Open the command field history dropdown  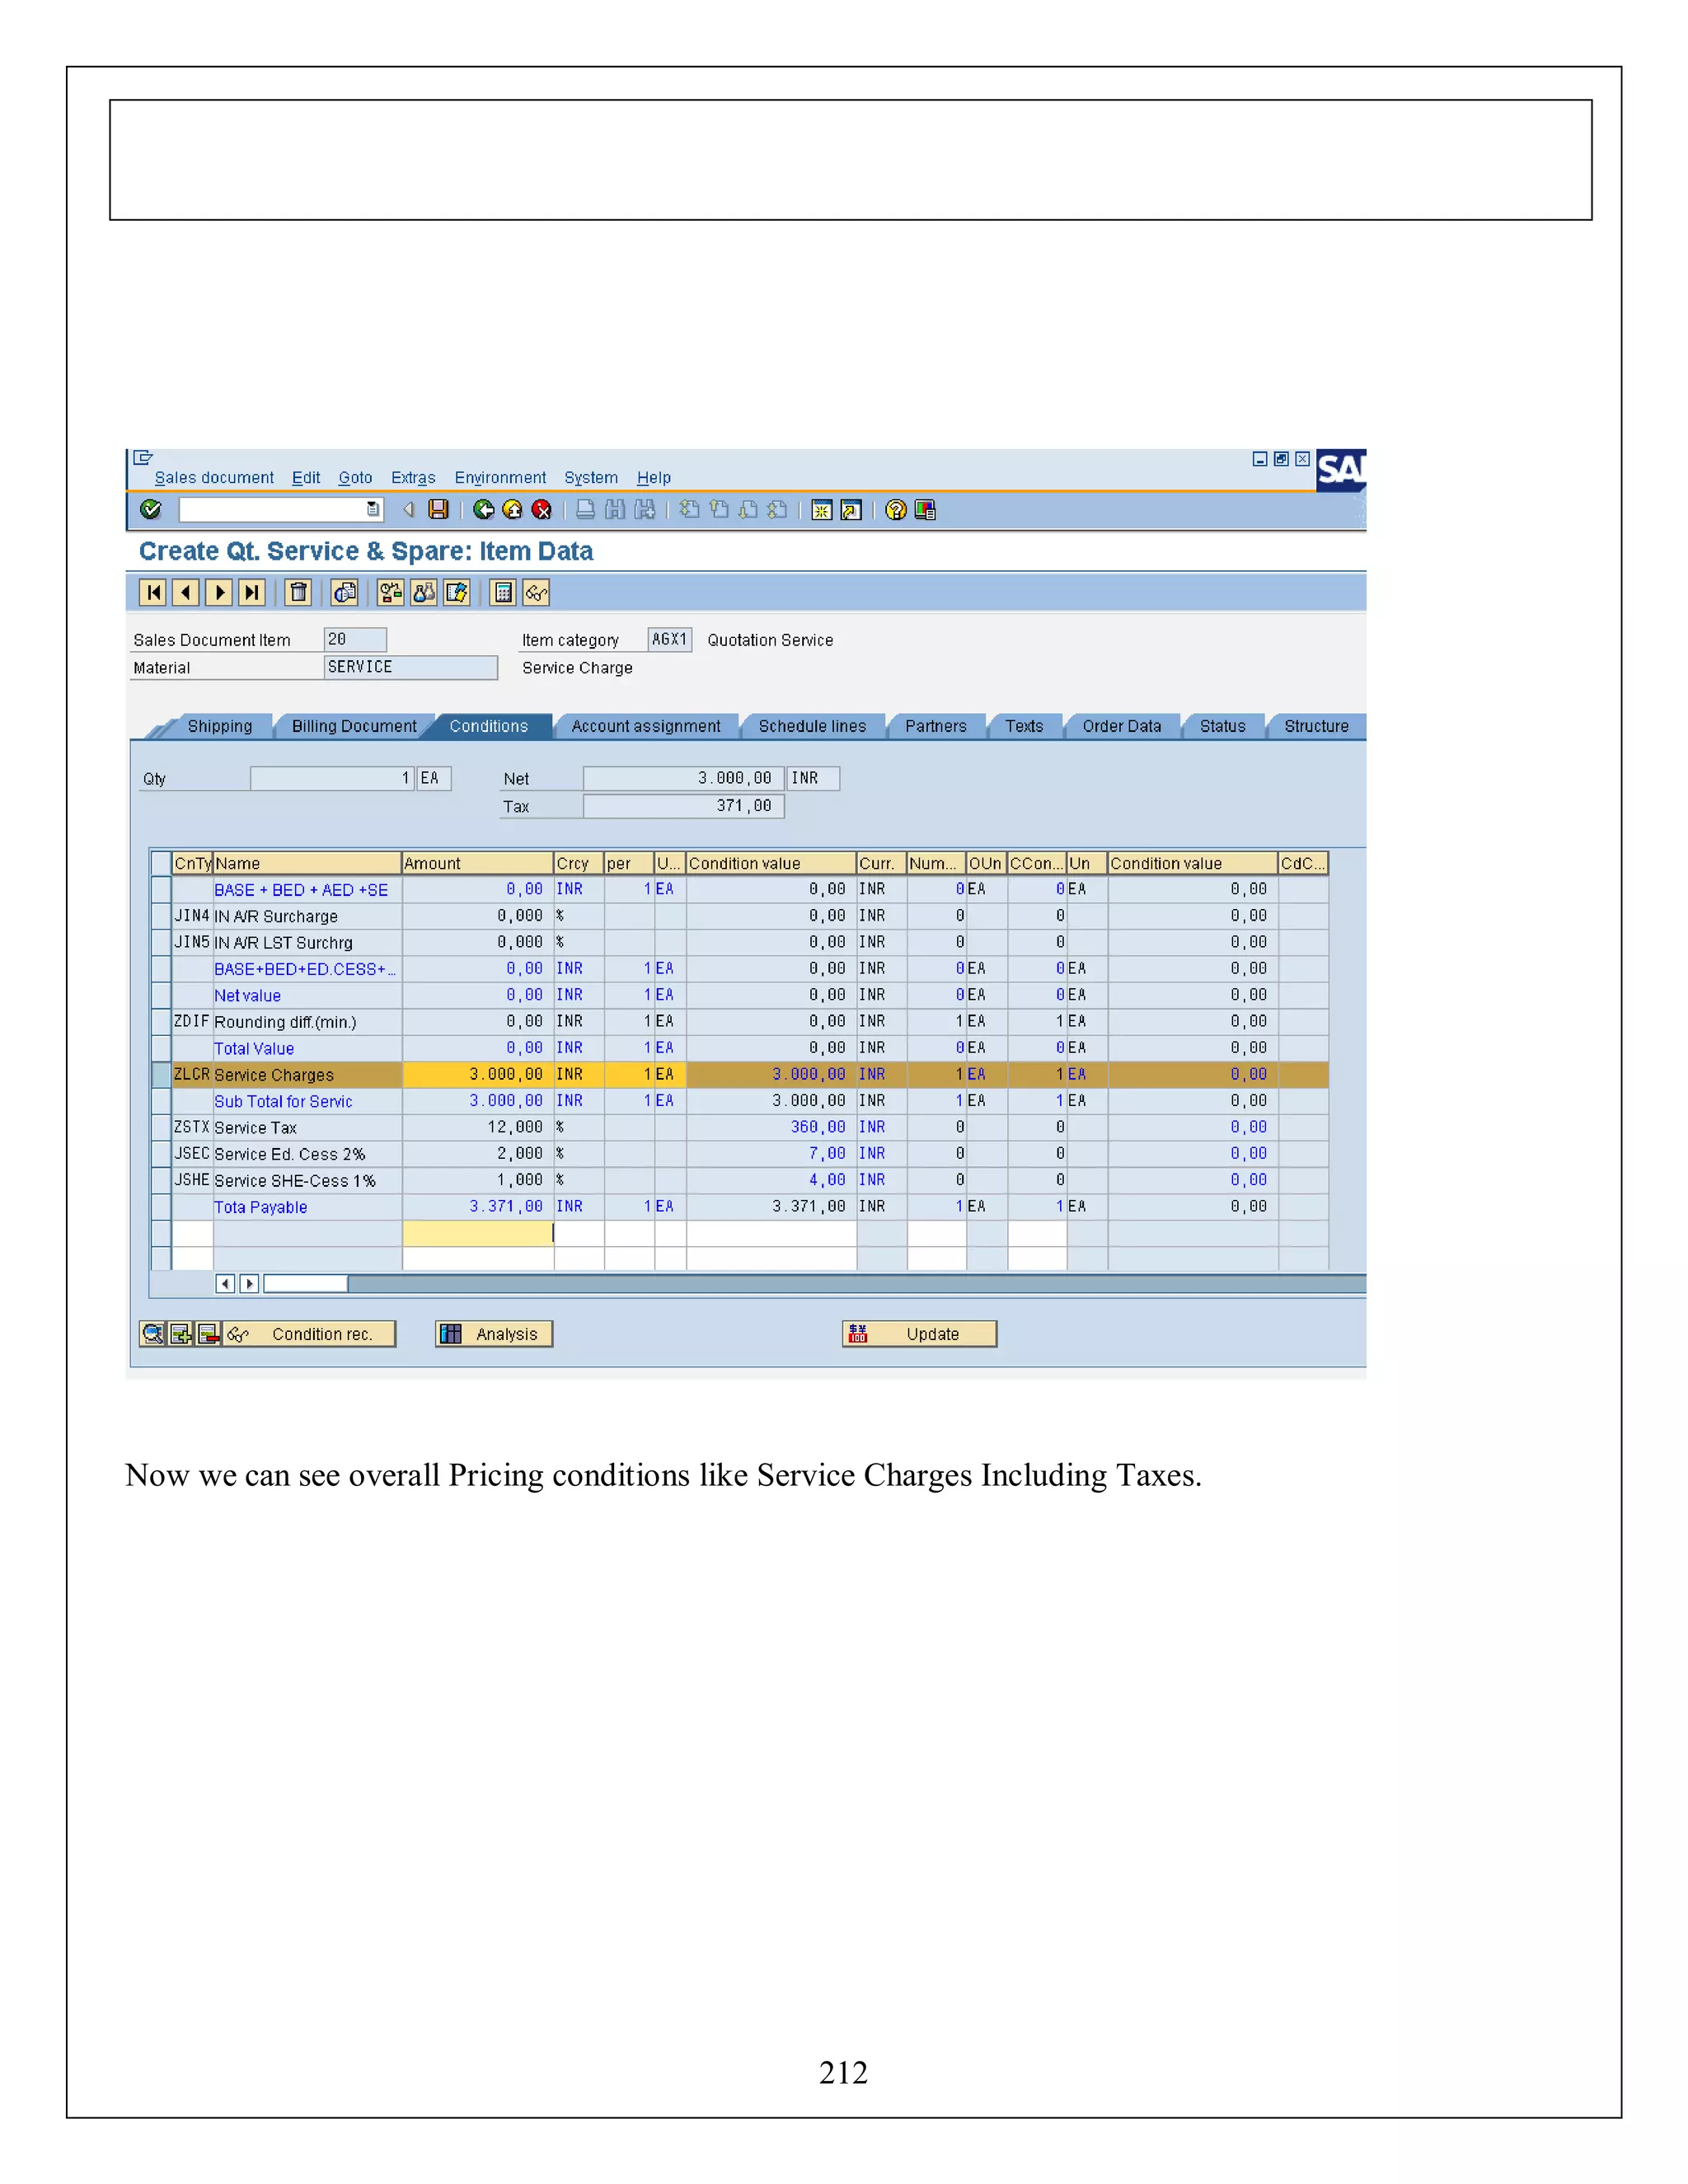click(373, 510)
